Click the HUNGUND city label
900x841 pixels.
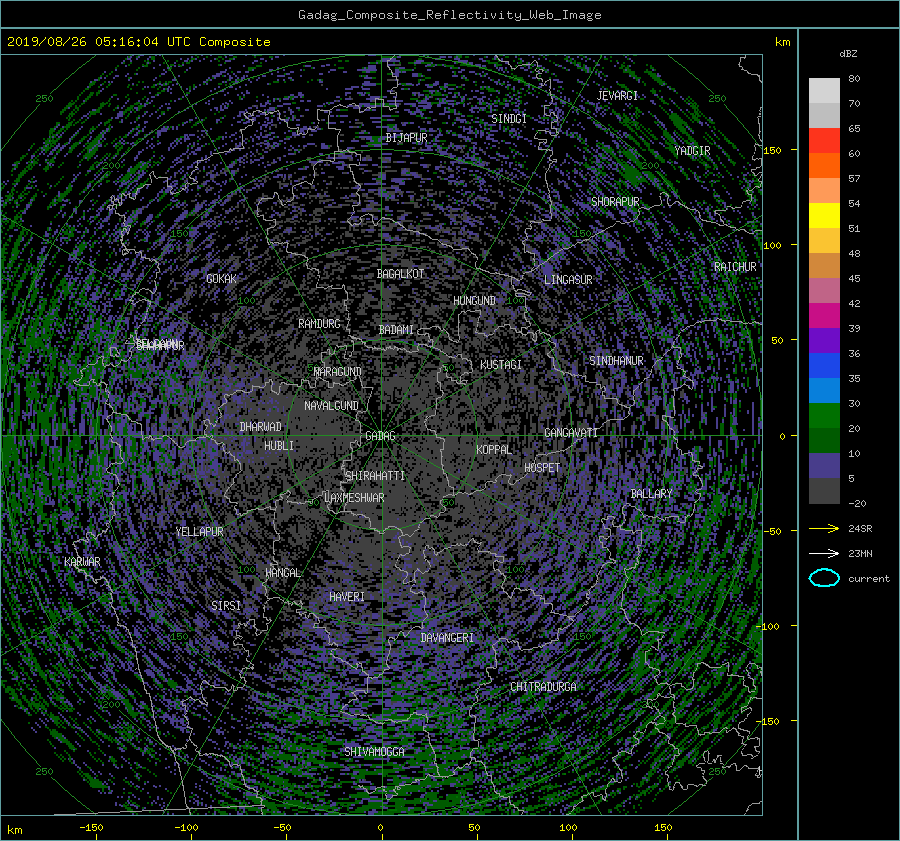(474, 300)
